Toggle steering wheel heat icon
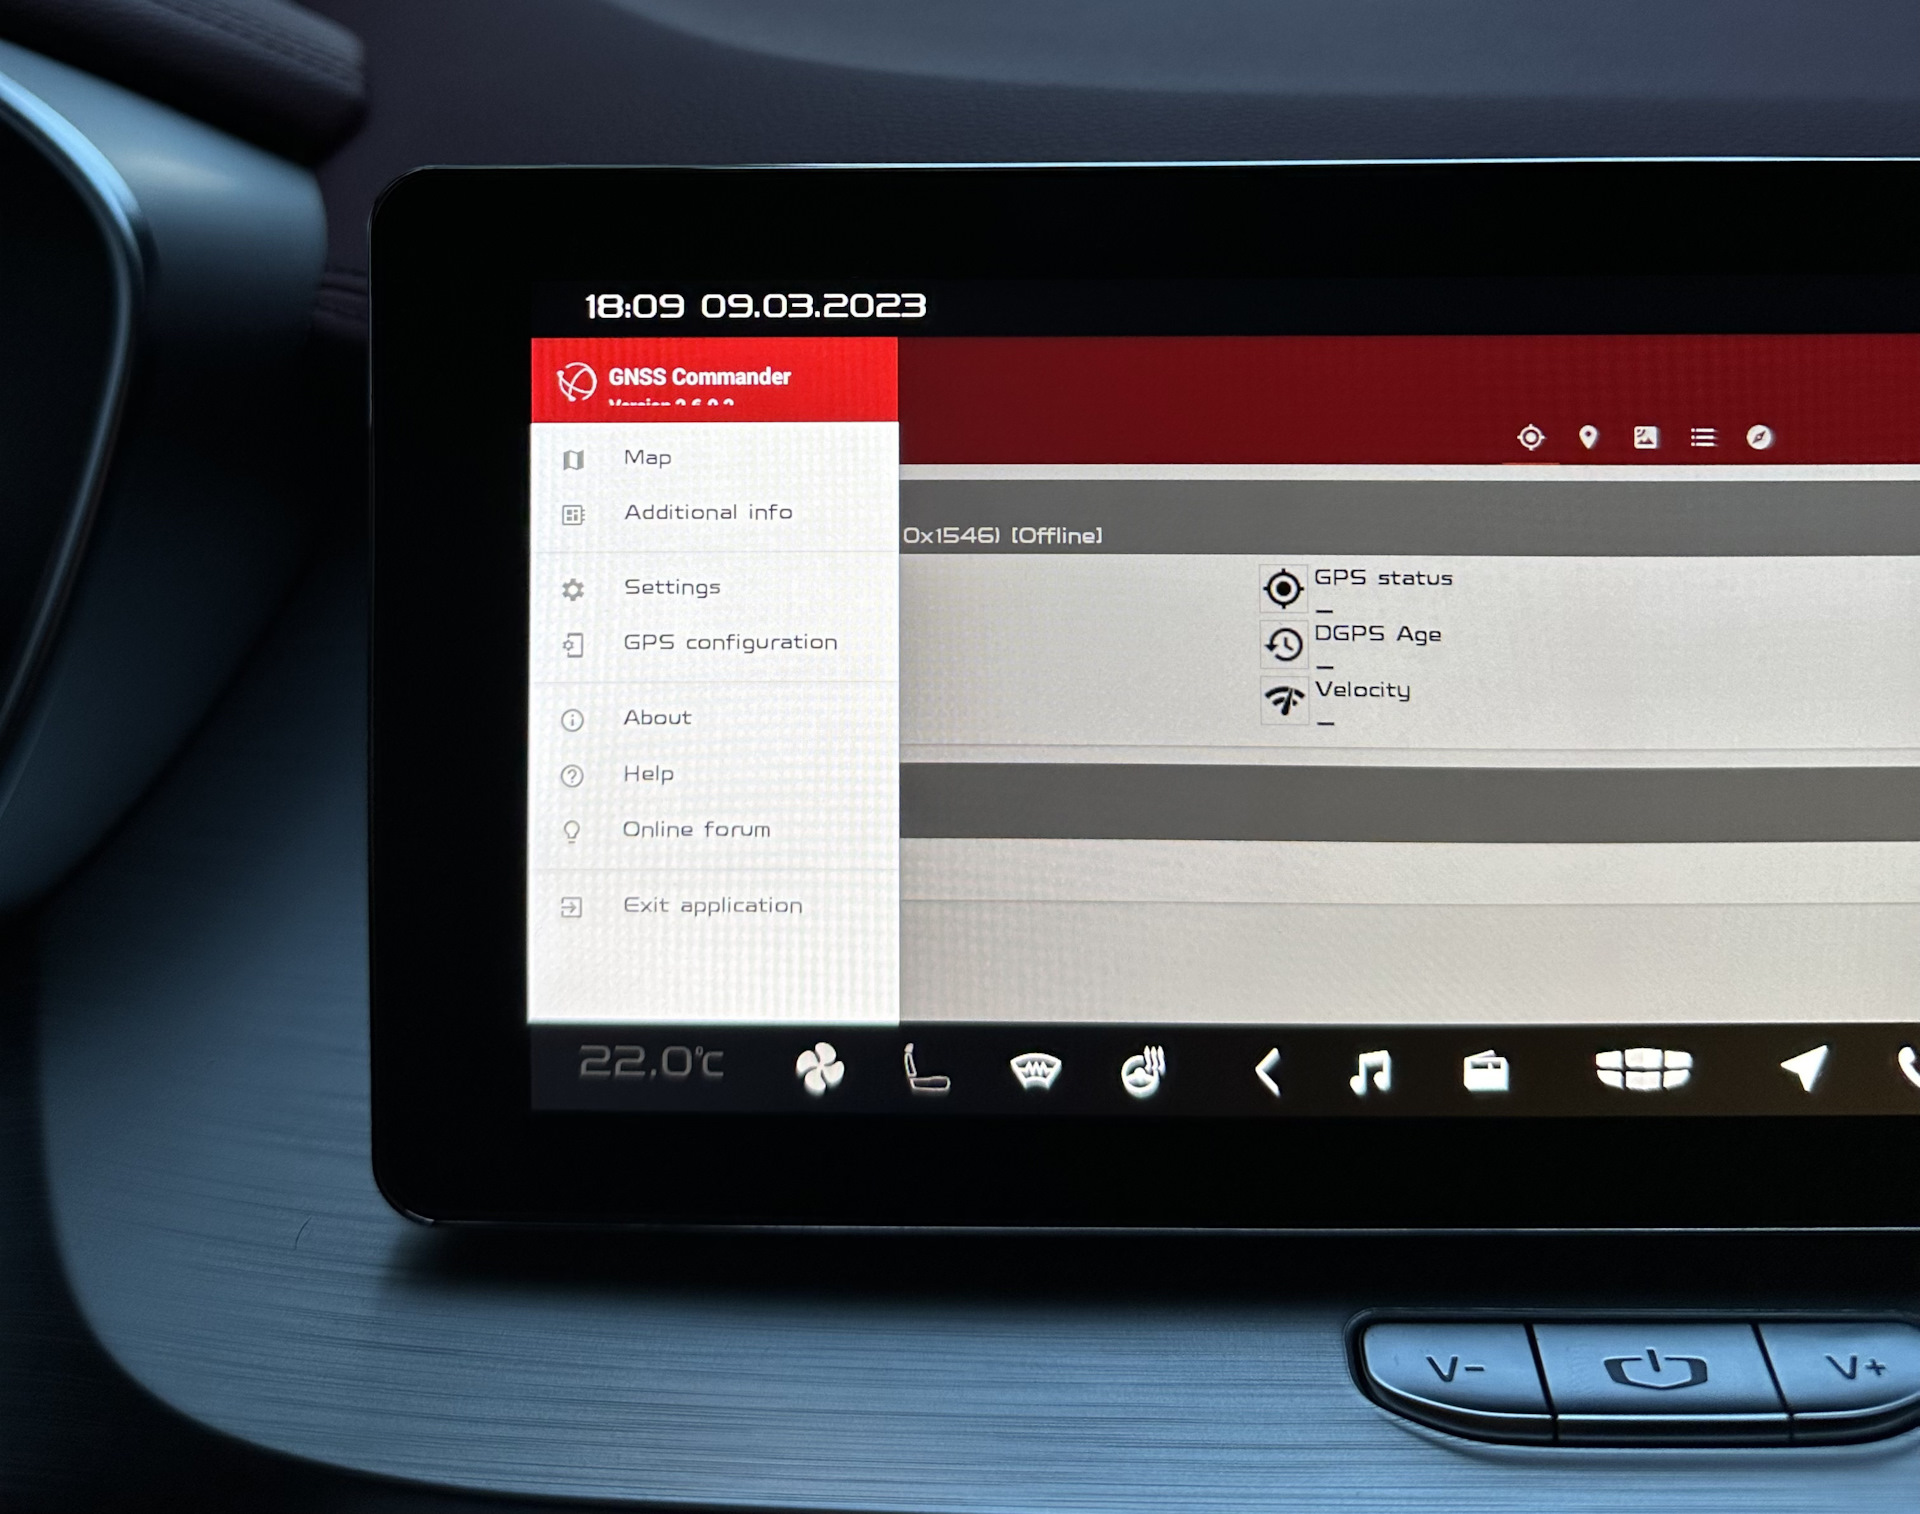This screenshot has width=1920, height=1514. [x=1144, y=1065]
